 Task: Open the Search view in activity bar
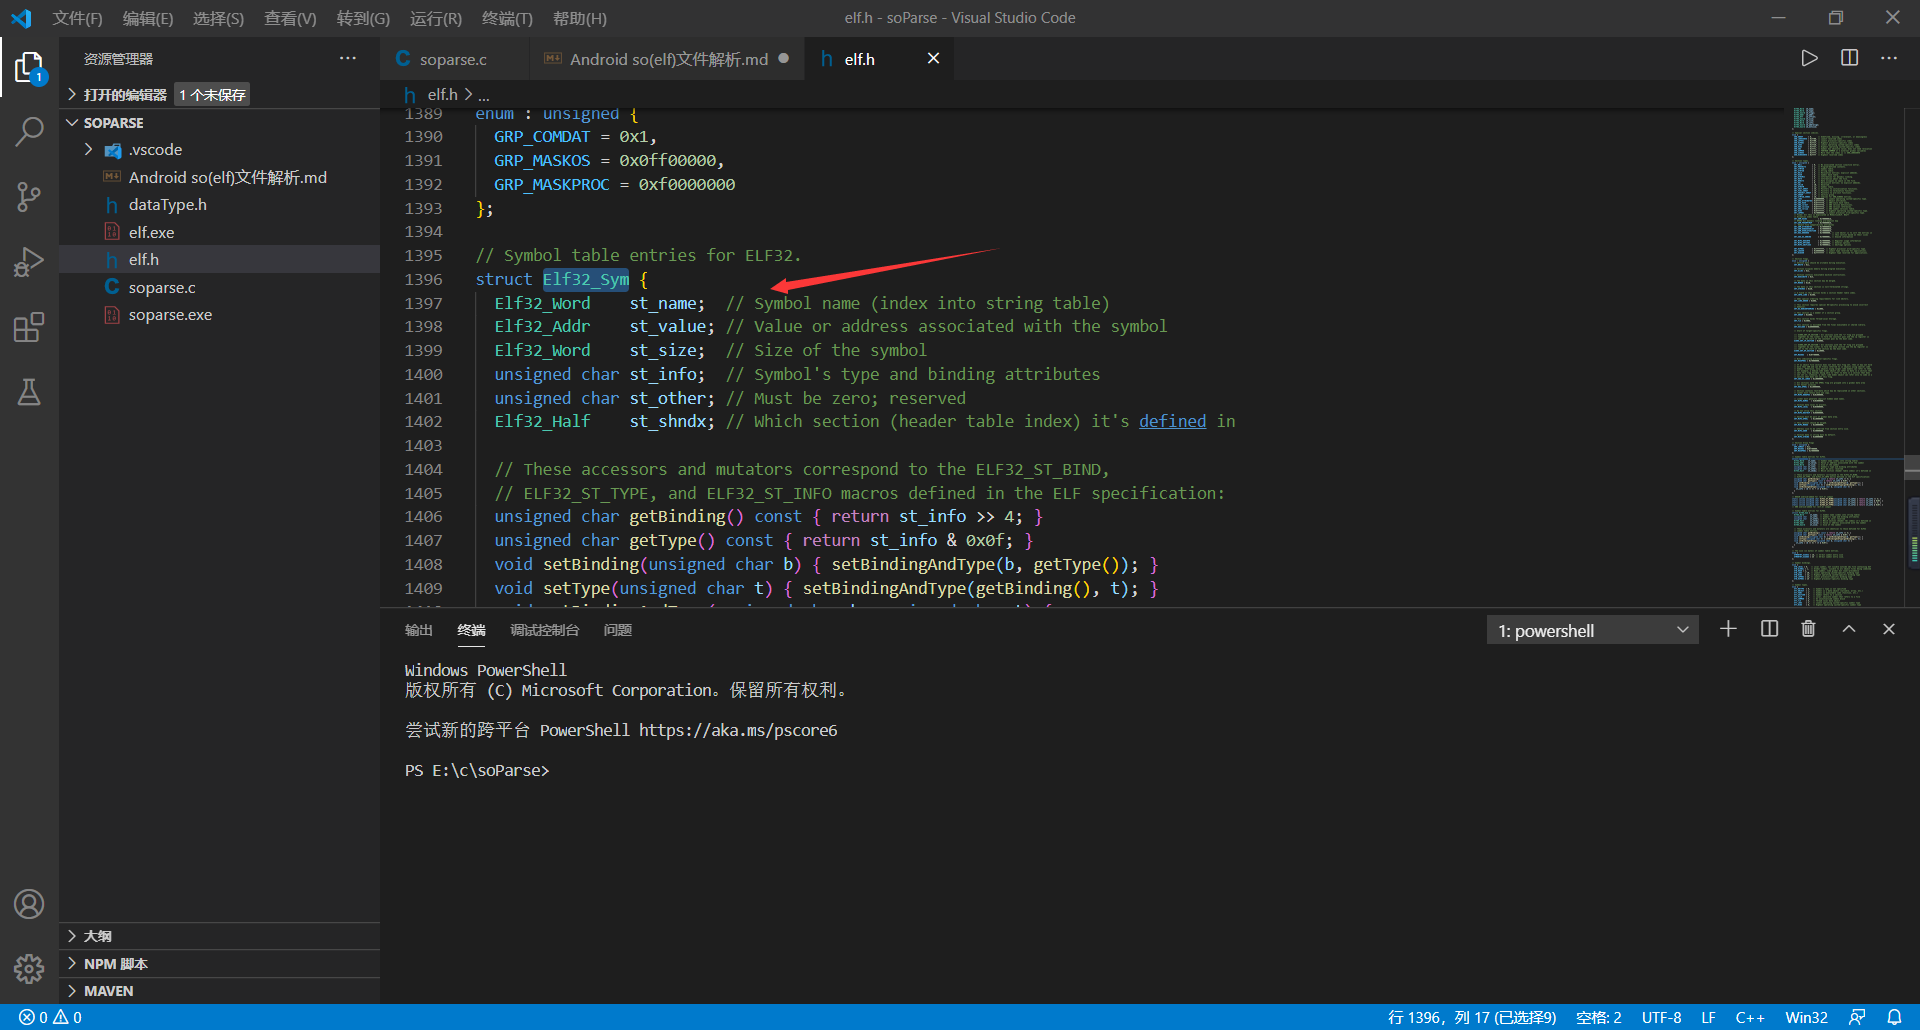click(29, 131)
